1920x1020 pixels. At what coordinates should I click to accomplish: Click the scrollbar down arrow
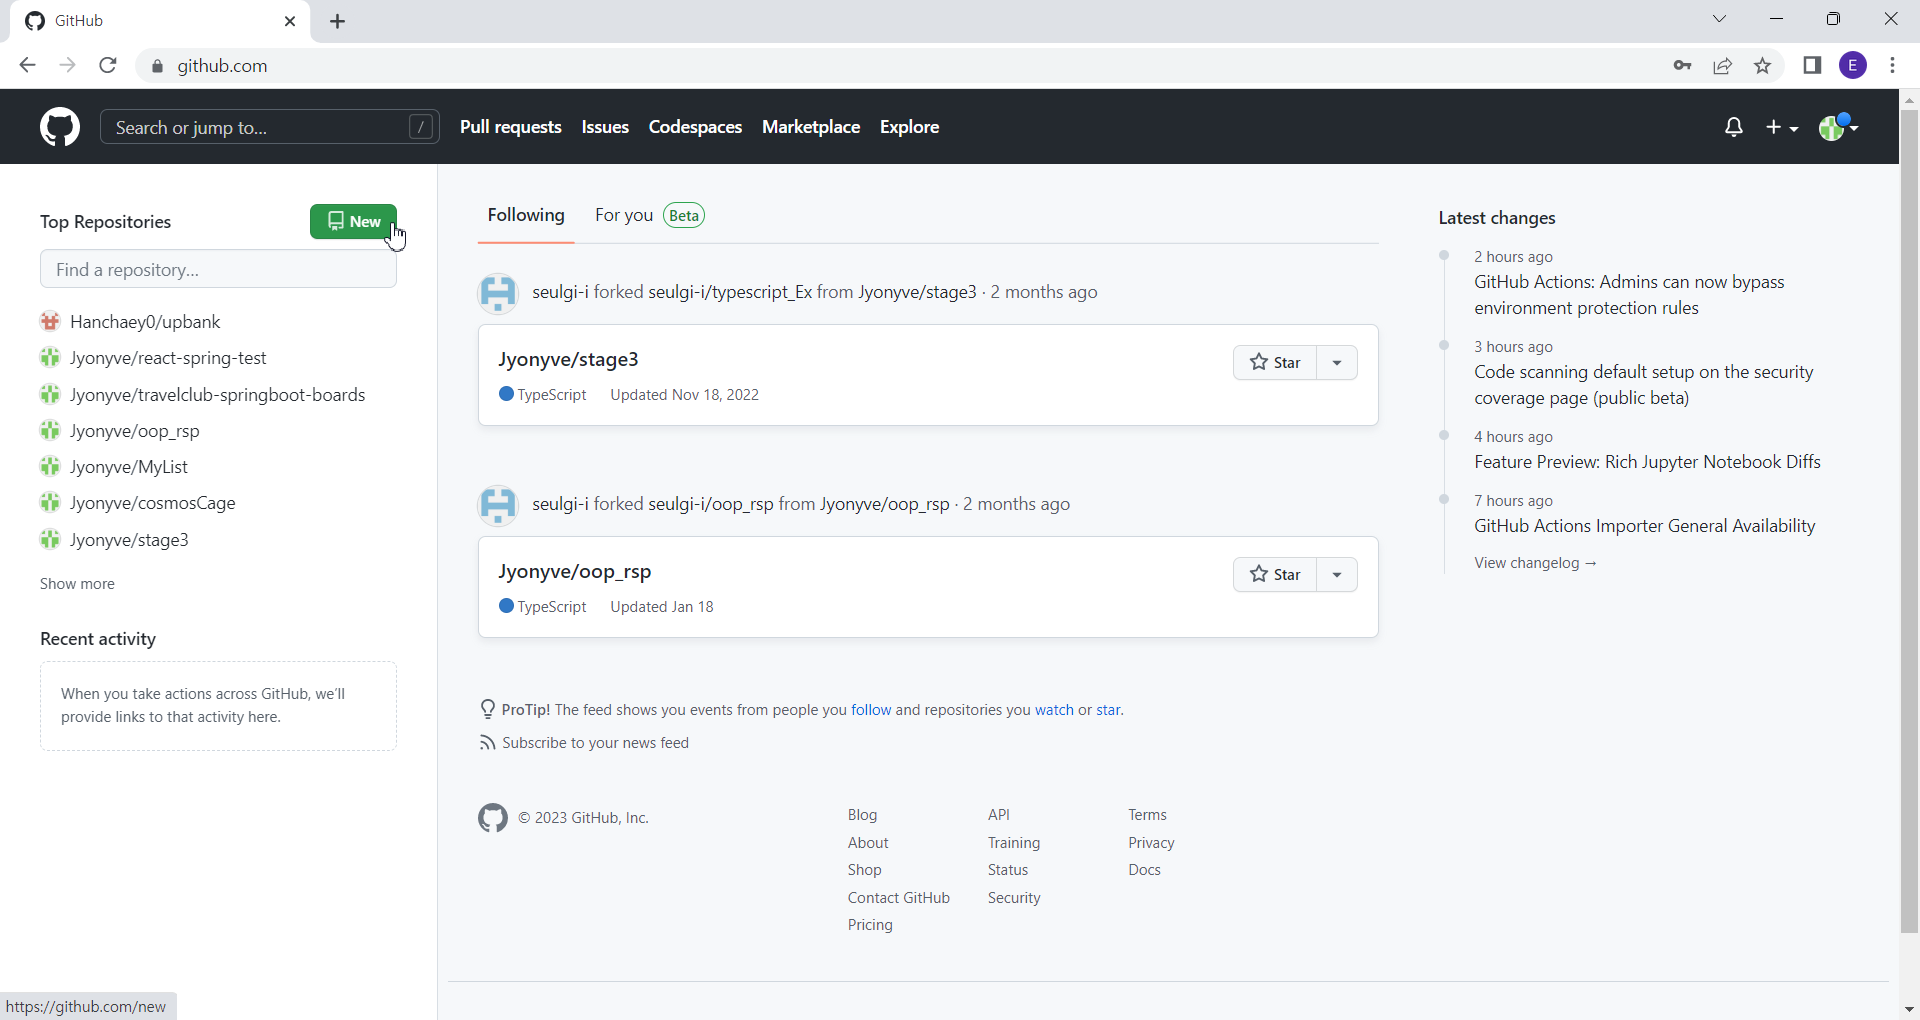[1909, 1010]
